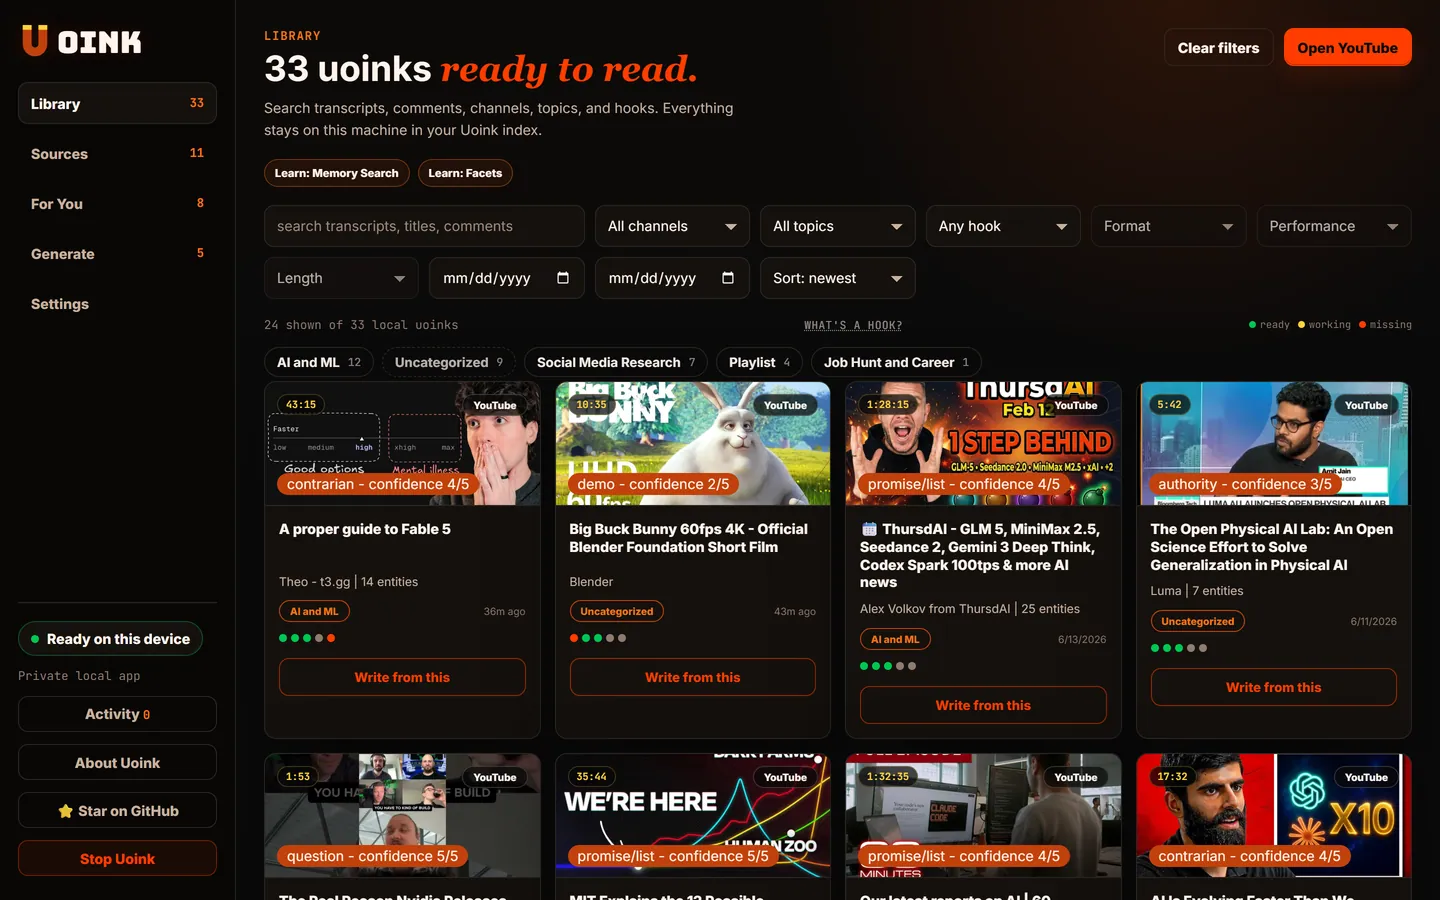The height and width of the screenshot is (900, 1440).
Task: Toggle the Uncategorized topic chip with count 9
Action: [449, 362]
